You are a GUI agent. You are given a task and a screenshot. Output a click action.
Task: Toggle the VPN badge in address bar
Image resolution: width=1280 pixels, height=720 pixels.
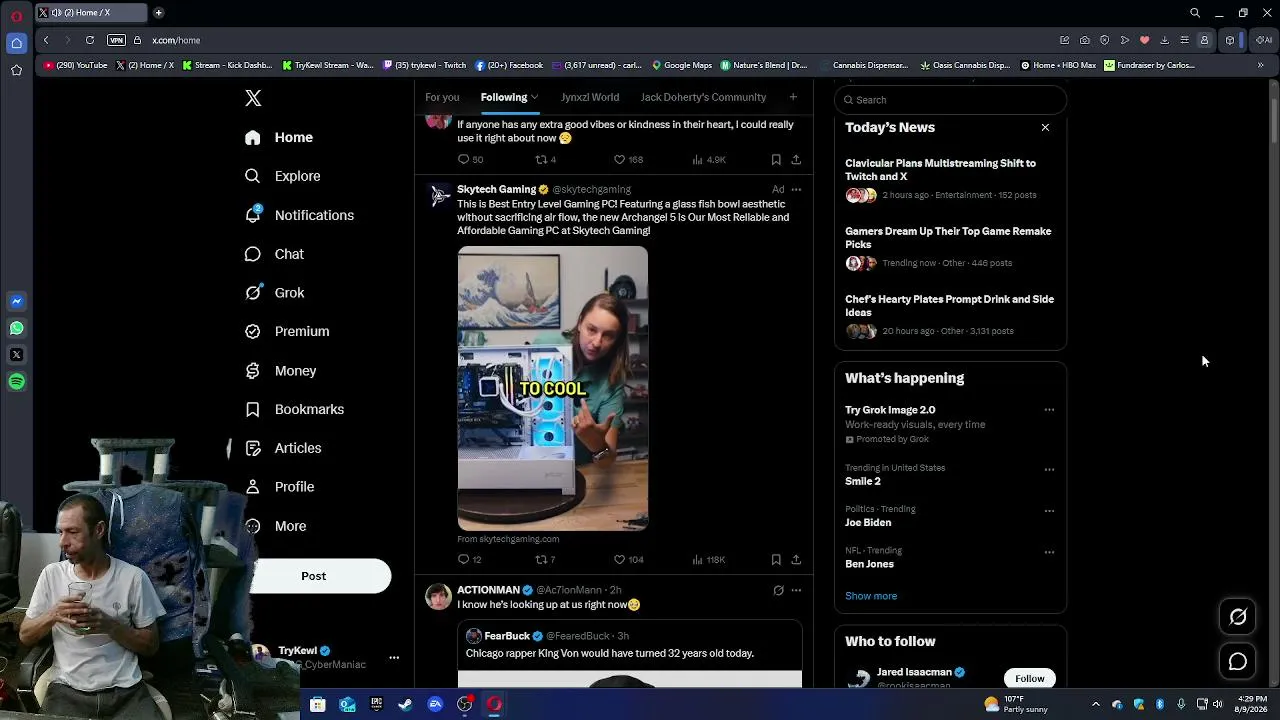[x=117, y=40]
